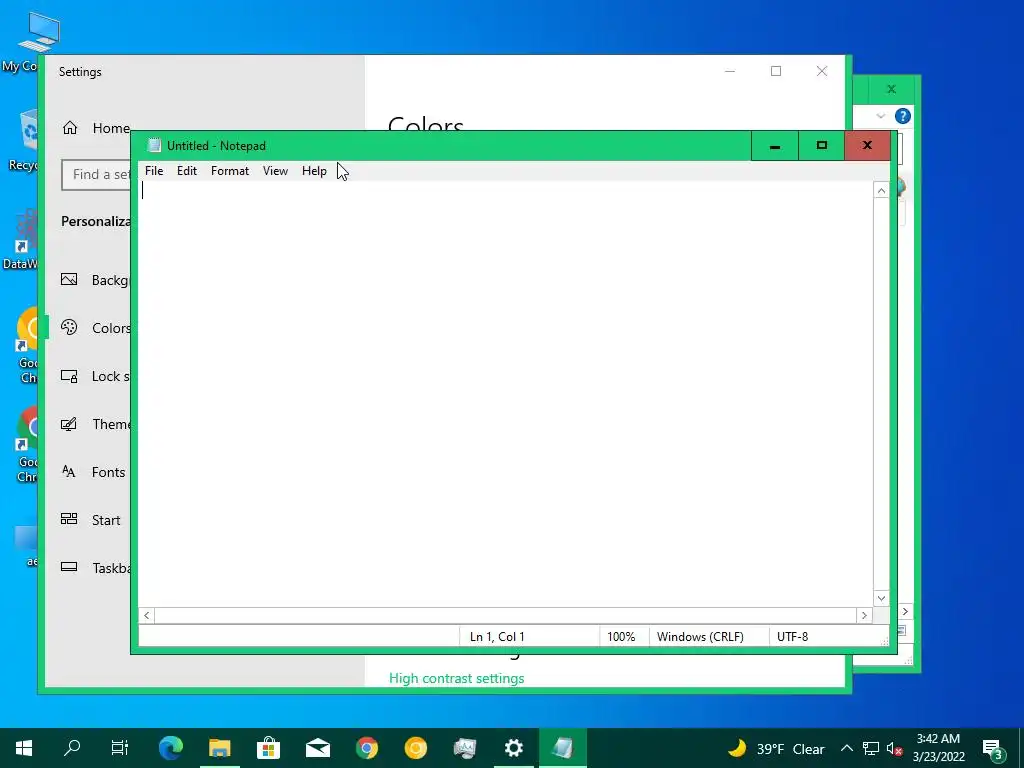Expand the chevron beside help icon

click(x=880, y=116)
